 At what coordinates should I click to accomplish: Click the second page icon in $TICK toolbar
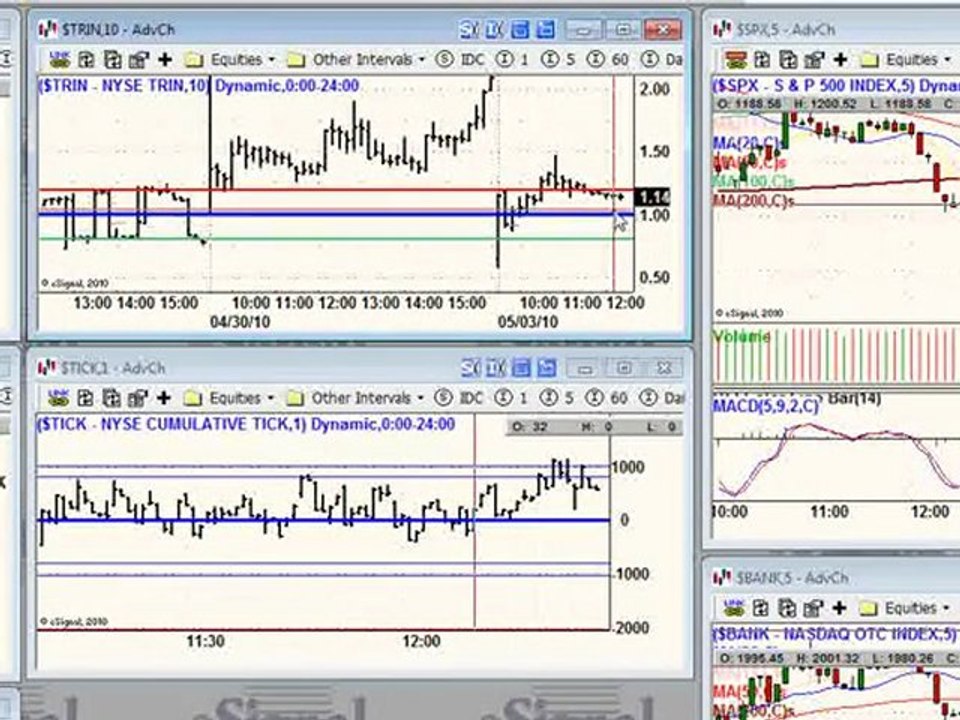86,398
